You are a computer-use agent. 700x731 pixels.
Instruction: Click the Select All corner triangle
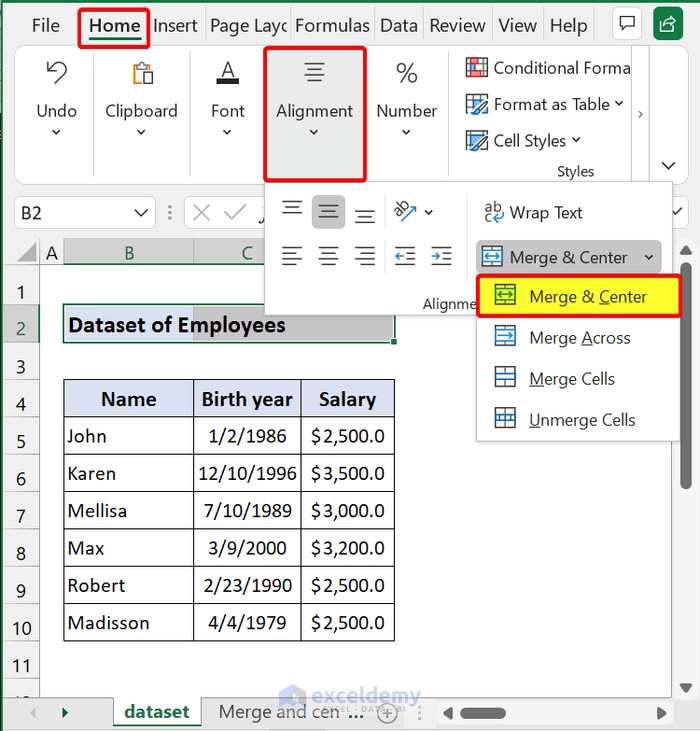(27, 252)
